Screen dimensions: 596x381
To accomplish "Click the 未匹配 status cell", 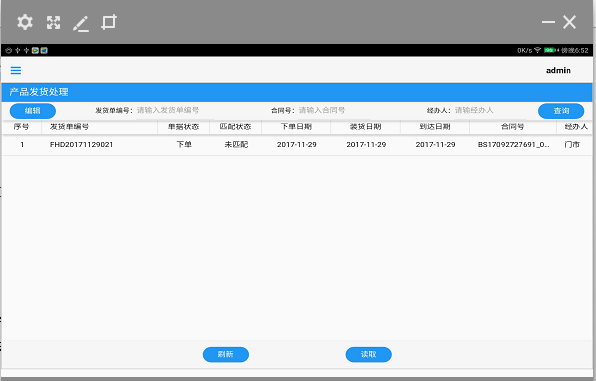I will [236, 144].
